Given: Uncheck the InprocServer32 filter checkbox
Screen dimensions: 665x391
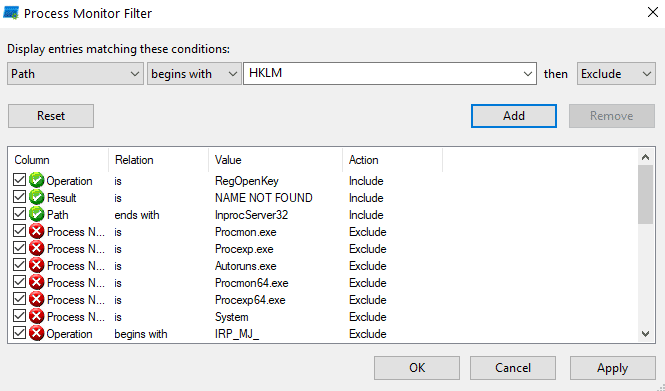Looking at the screenshot, I should pyautogui.click(x=20, y=214).
